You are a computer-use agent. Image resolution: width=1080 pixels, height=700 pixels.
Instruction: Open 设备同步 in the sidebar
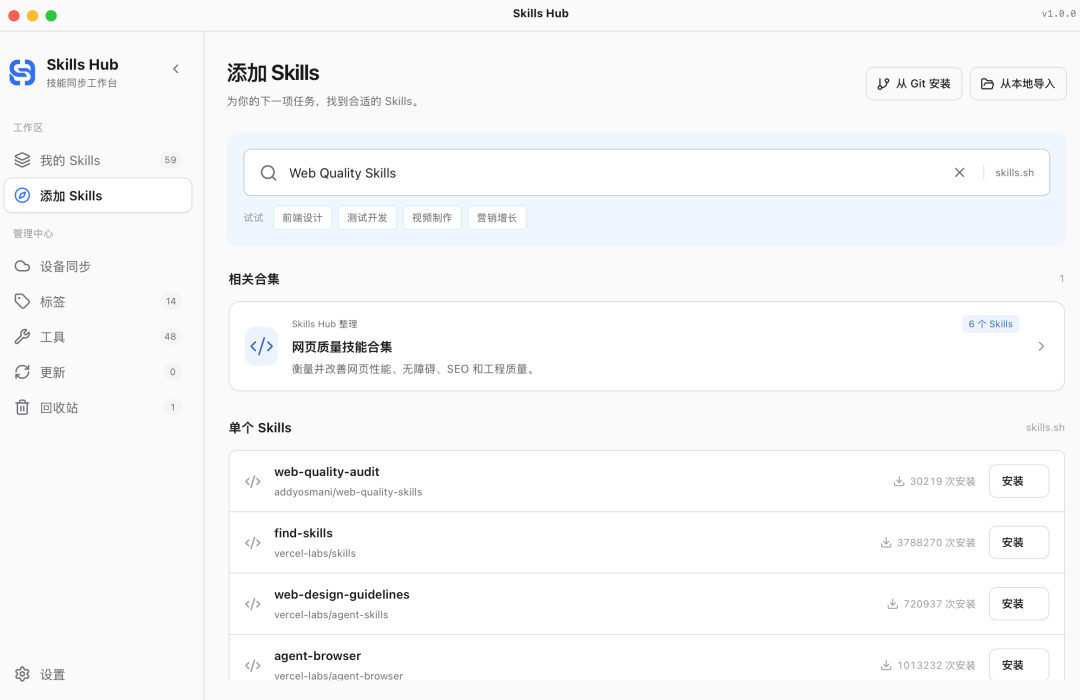tap(98, 266)
